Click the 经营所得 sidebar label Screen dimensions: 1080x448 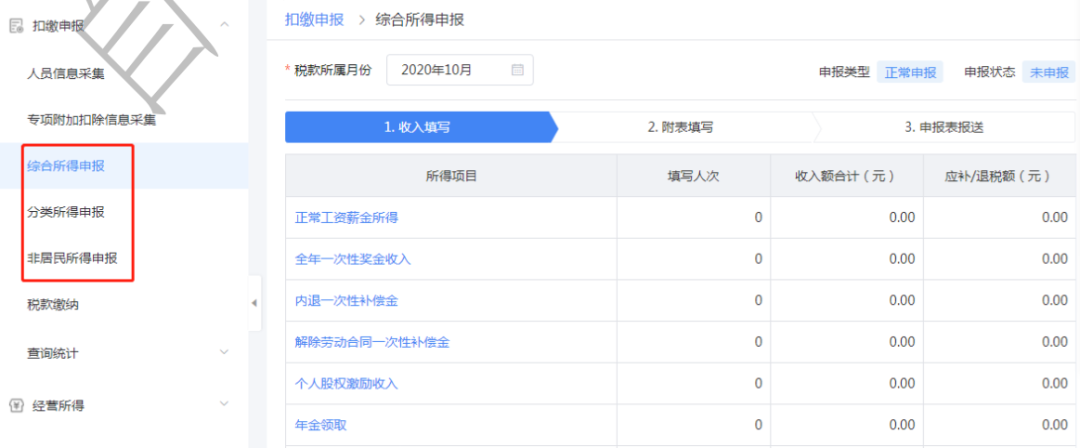tap(59, 406)
